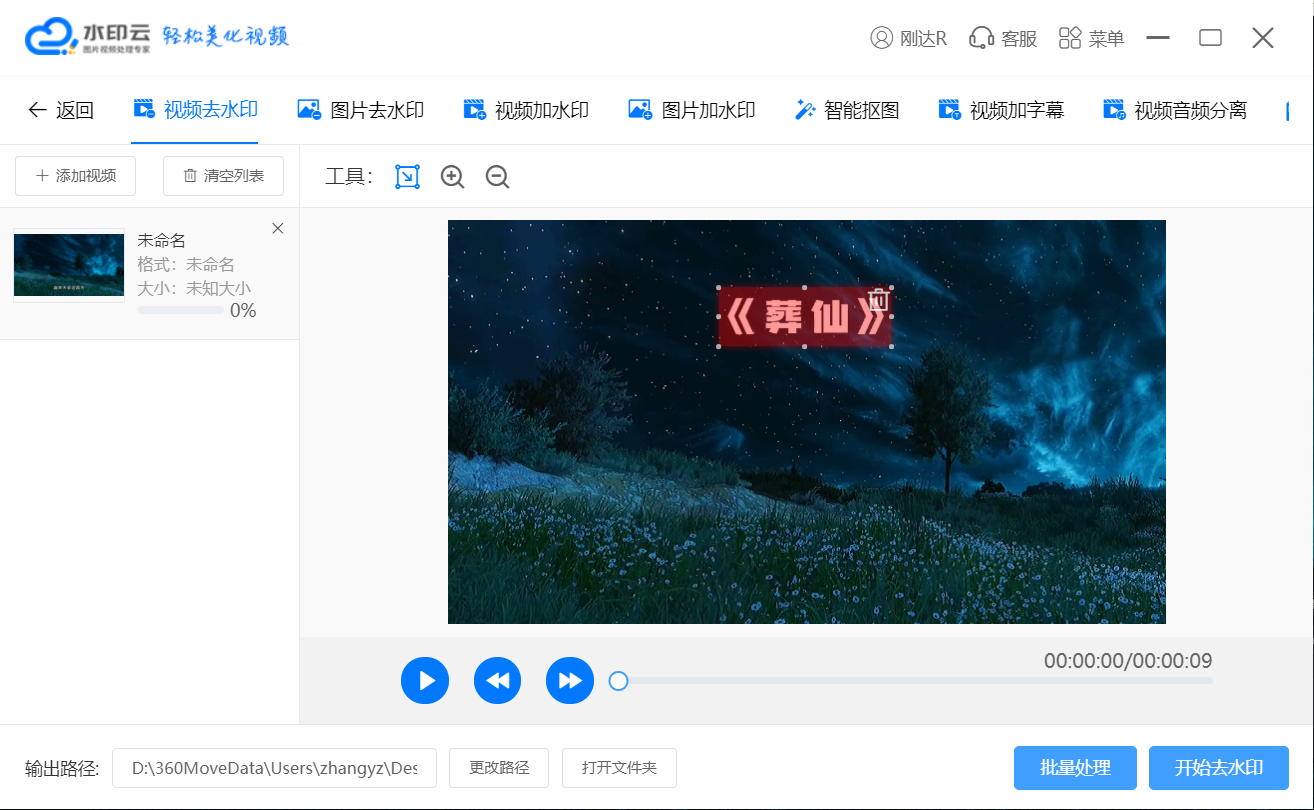Click the zoom out magnifier icon
Screen dimensions: 1314x810
coord(497,177)
